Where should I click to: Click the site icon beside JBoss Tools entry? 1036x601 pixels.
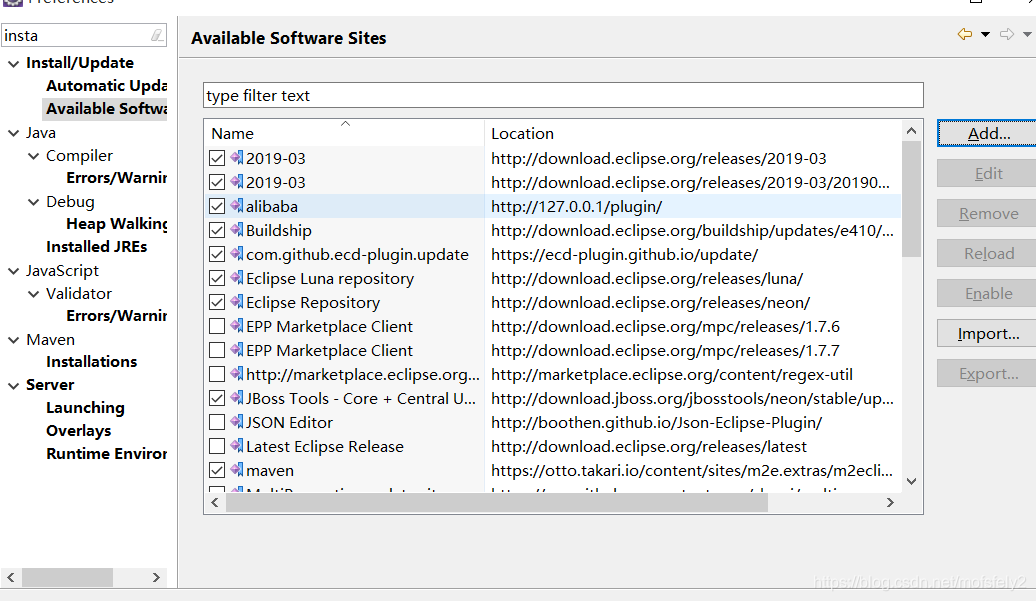tap(237, 398)
